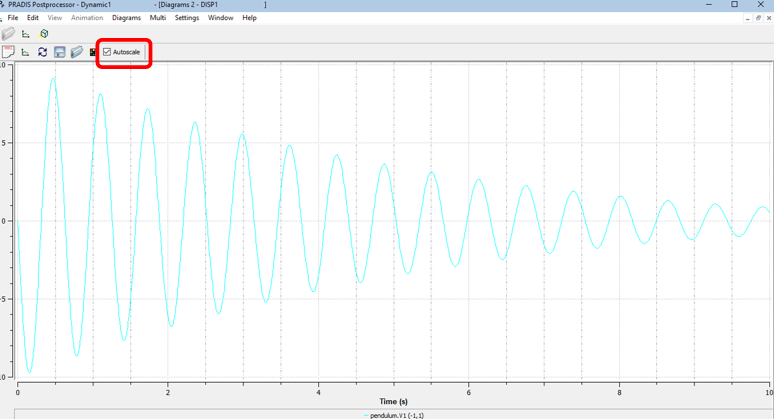Click the save diskette icon
The height and width of the screenshot is (419, 776).
pyautogui.click(x=60, y=52)
